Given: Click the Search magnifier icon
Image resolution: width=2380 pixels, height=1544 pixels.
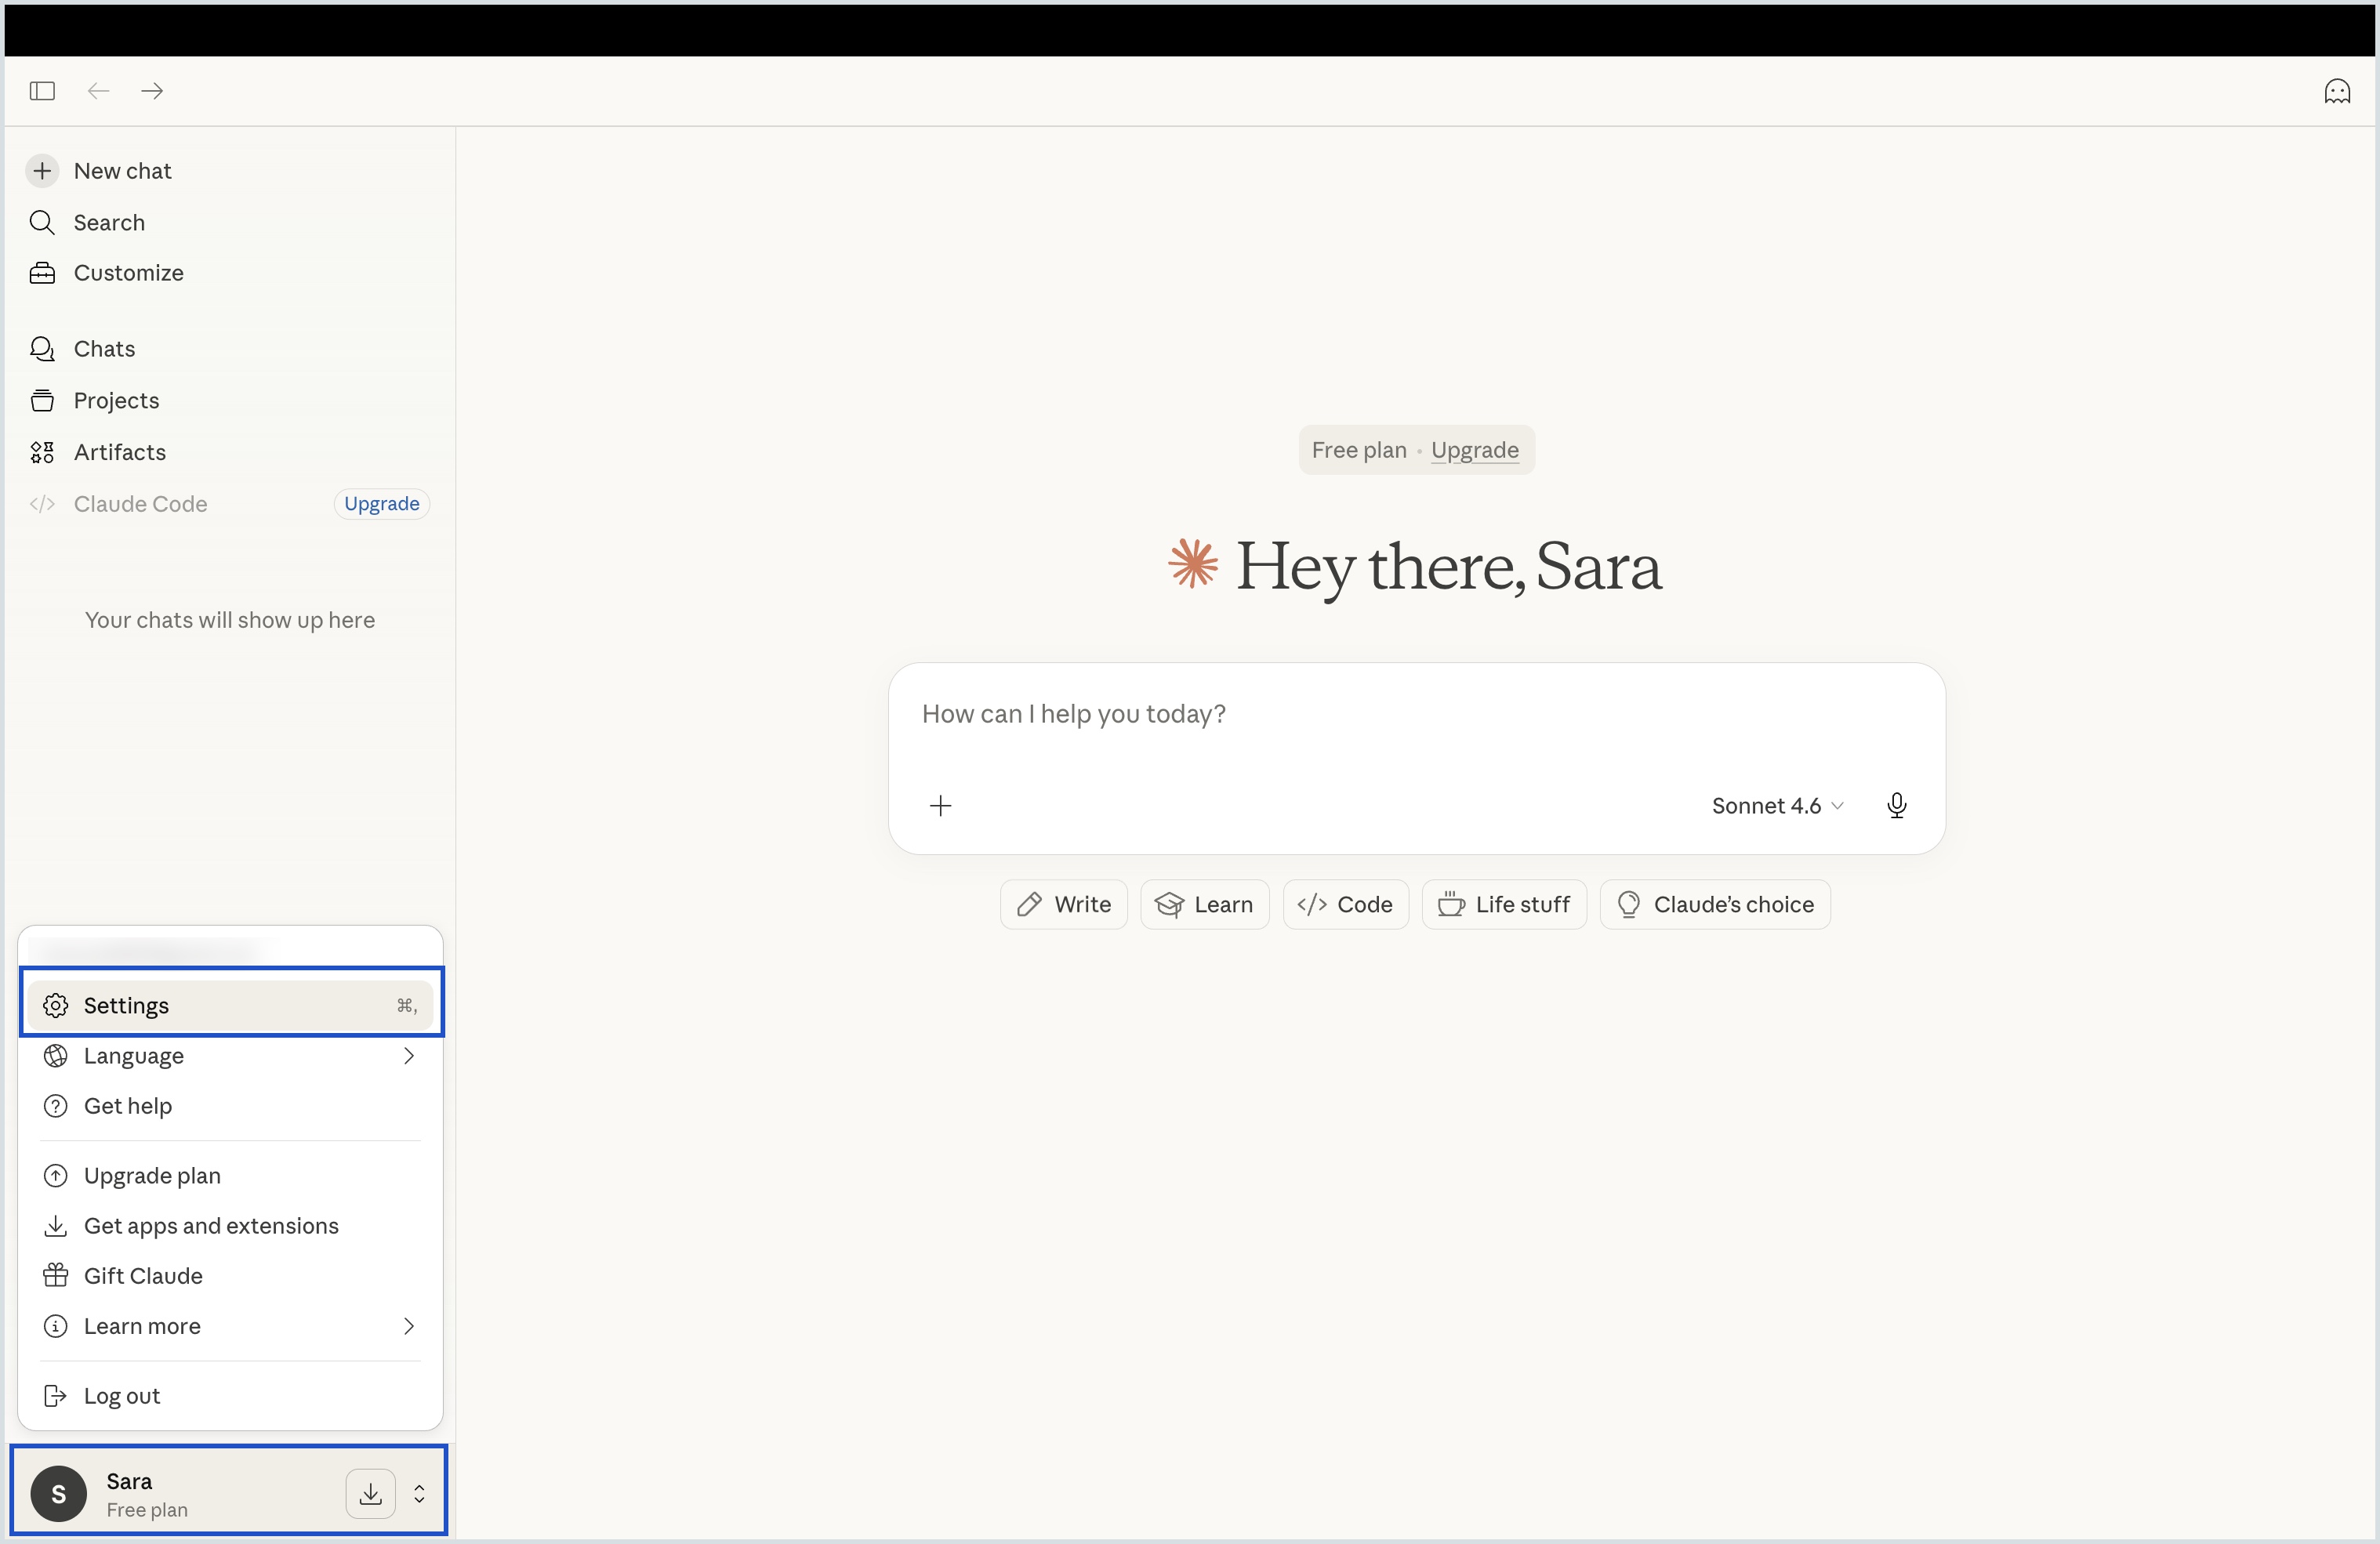Looking at the screenshot, I should (42, 222).
